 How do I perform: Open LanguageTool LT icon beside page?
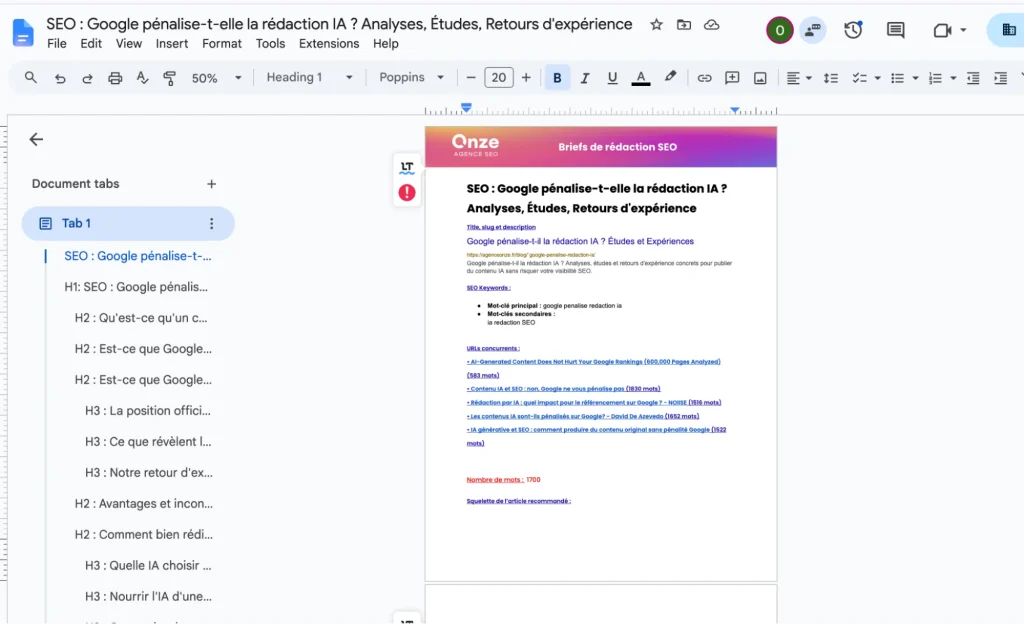click(407, 168)
